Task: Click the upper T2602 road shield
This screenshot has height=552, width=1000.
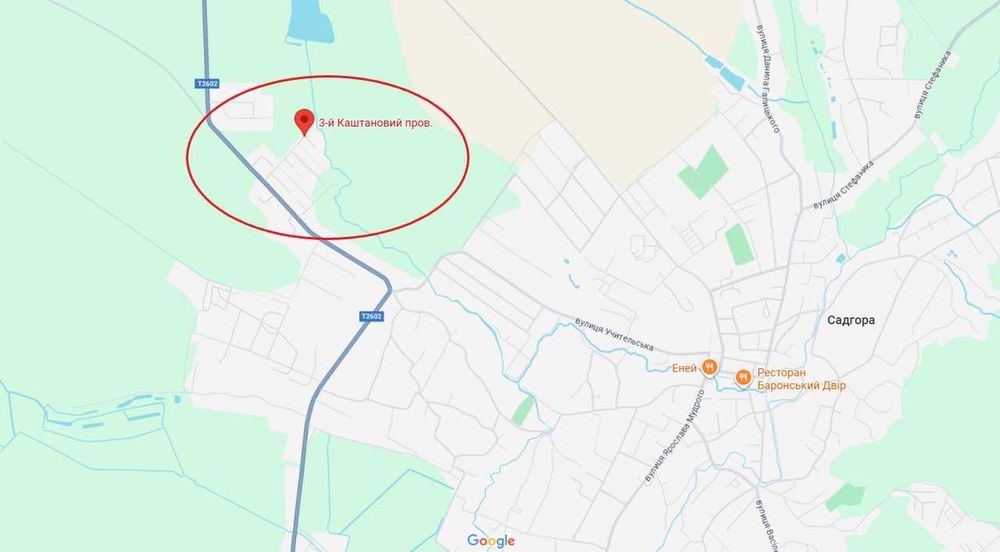Action: click(x=206, y=84)
